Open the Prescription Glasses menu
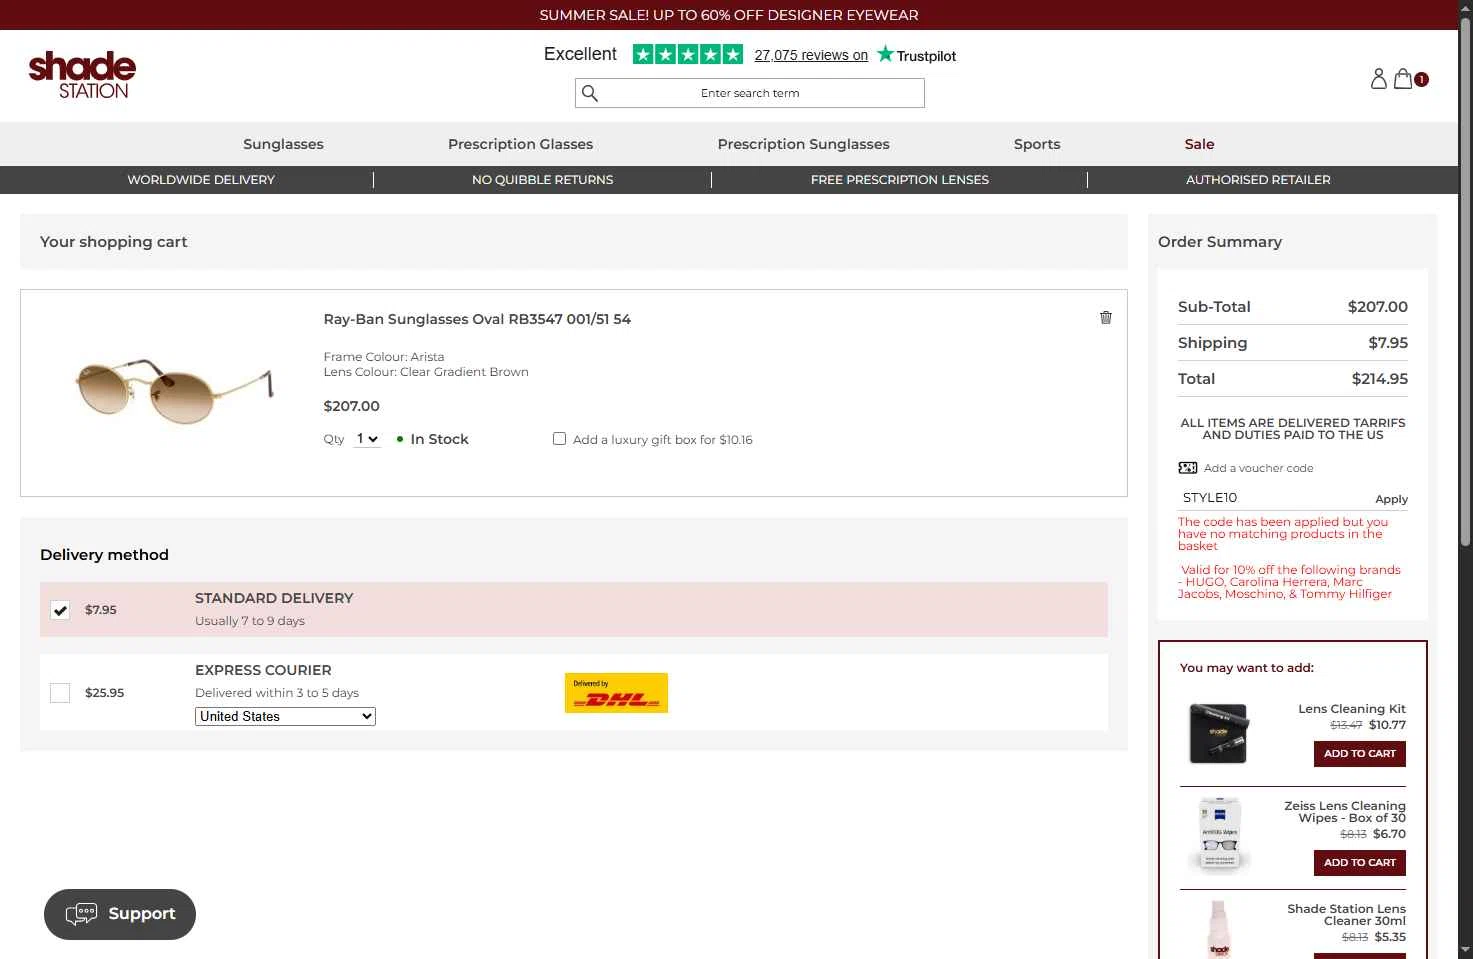Viewport: 1473px width, 959px height. 520,144
